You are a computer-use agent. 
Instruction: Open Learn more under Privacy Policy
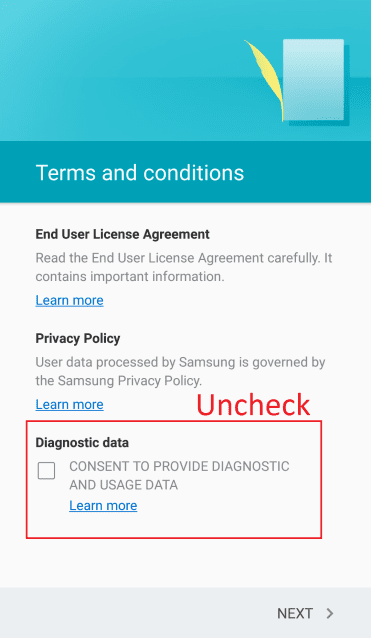70,404
